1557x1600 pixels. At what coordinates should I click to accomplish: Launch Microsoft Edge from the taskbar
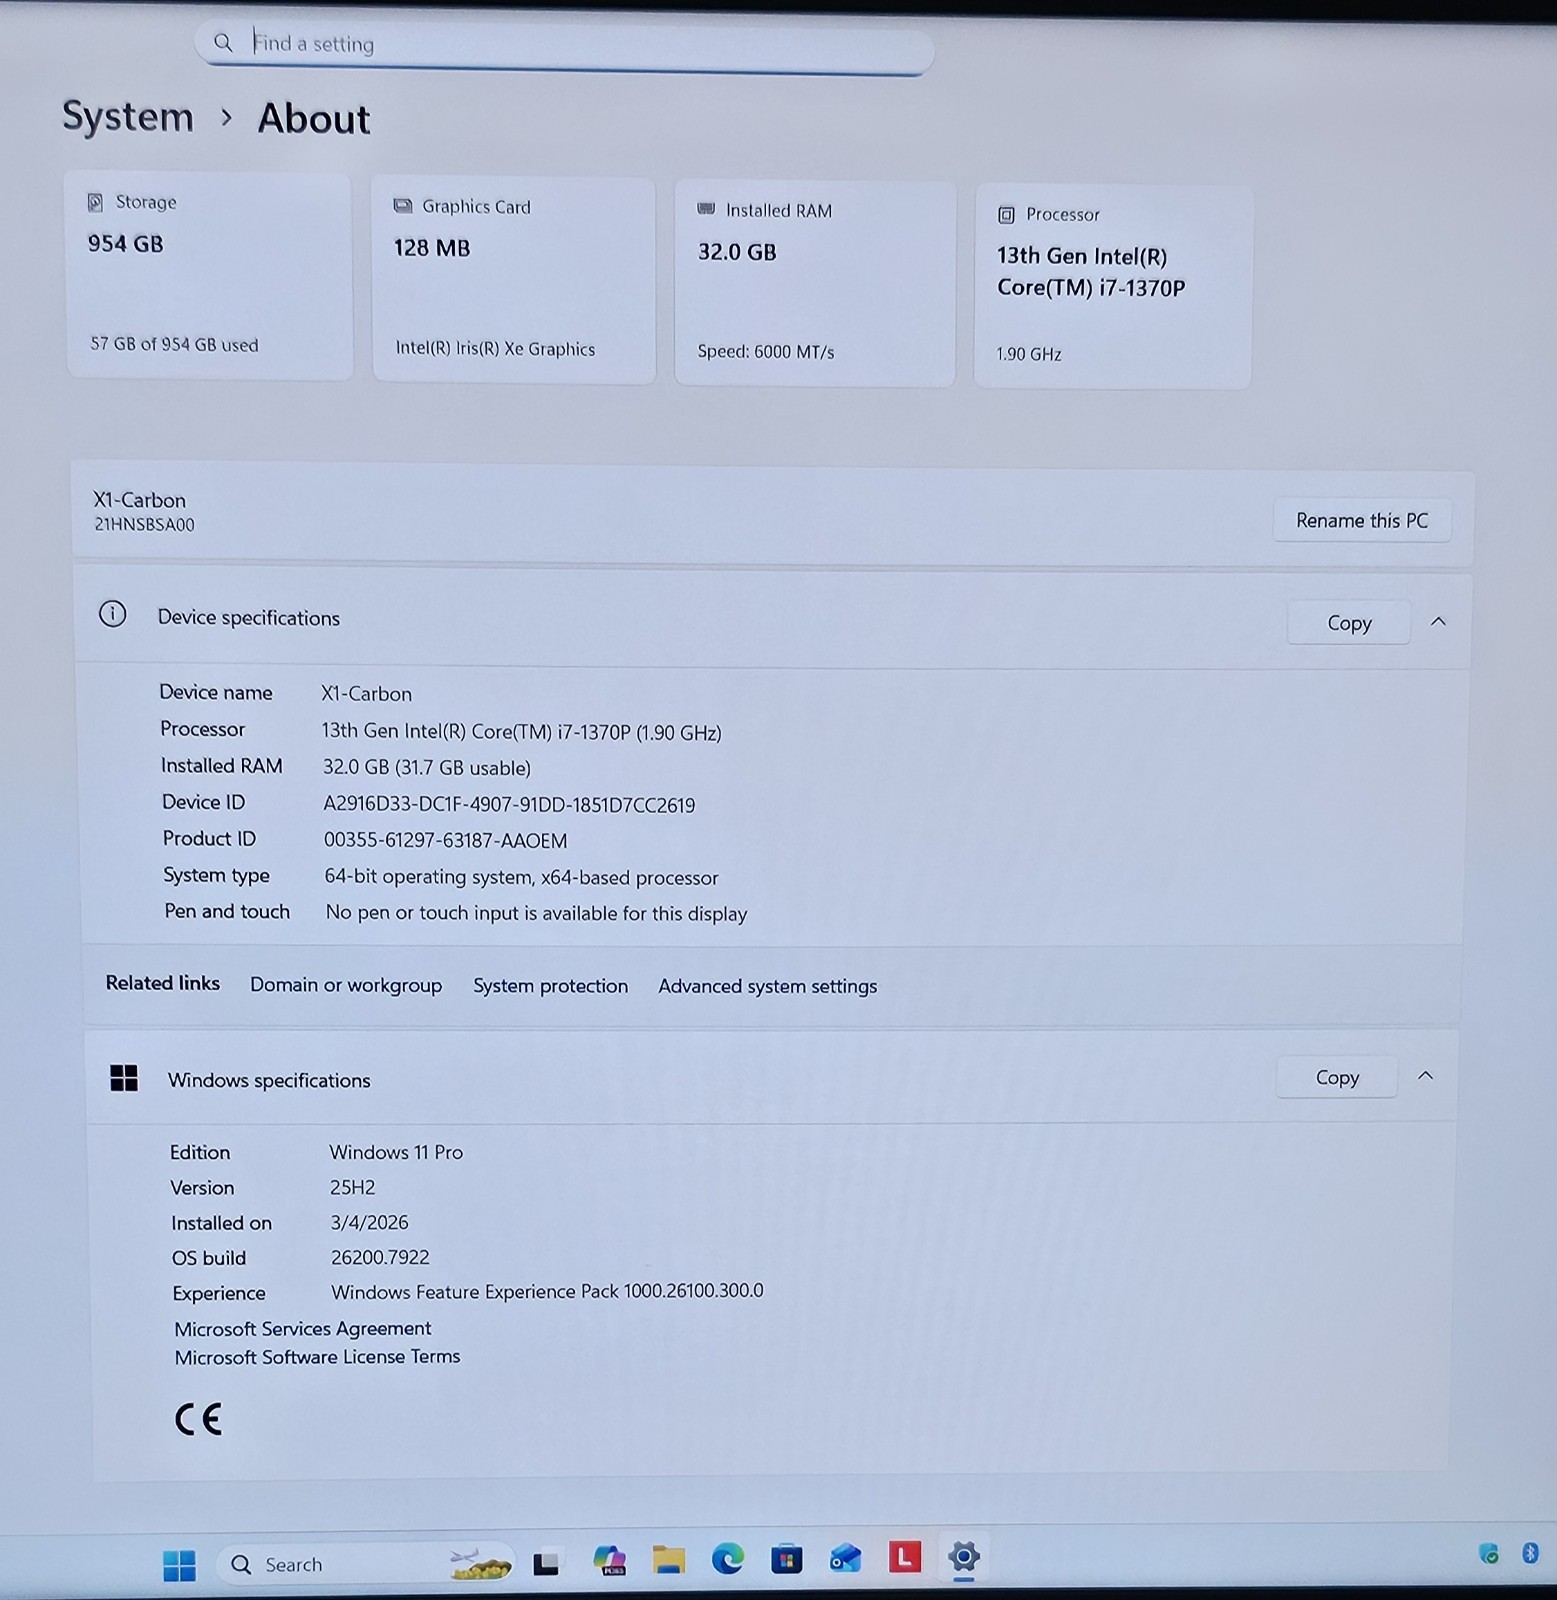point(727,1558)
